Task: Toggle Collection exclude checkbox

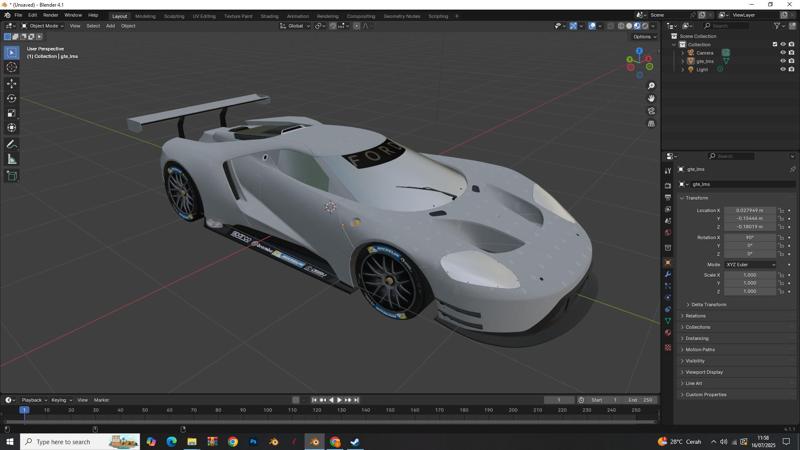Action: [774, 44]
